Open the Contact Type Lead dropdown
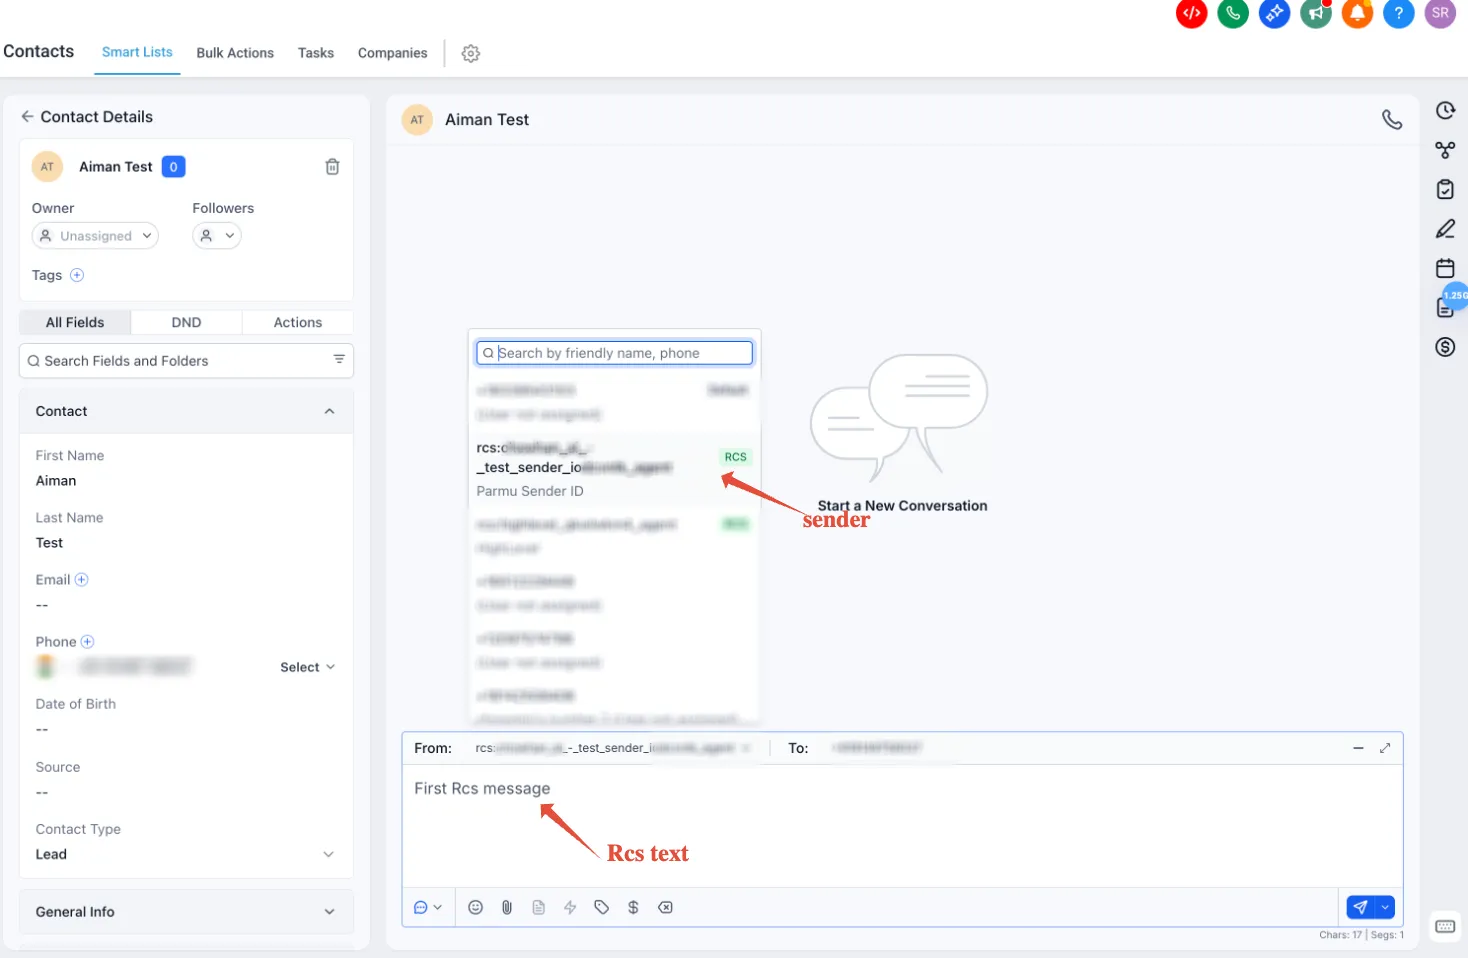Screen dimensions: 1468x958 [x=186, y=855]
